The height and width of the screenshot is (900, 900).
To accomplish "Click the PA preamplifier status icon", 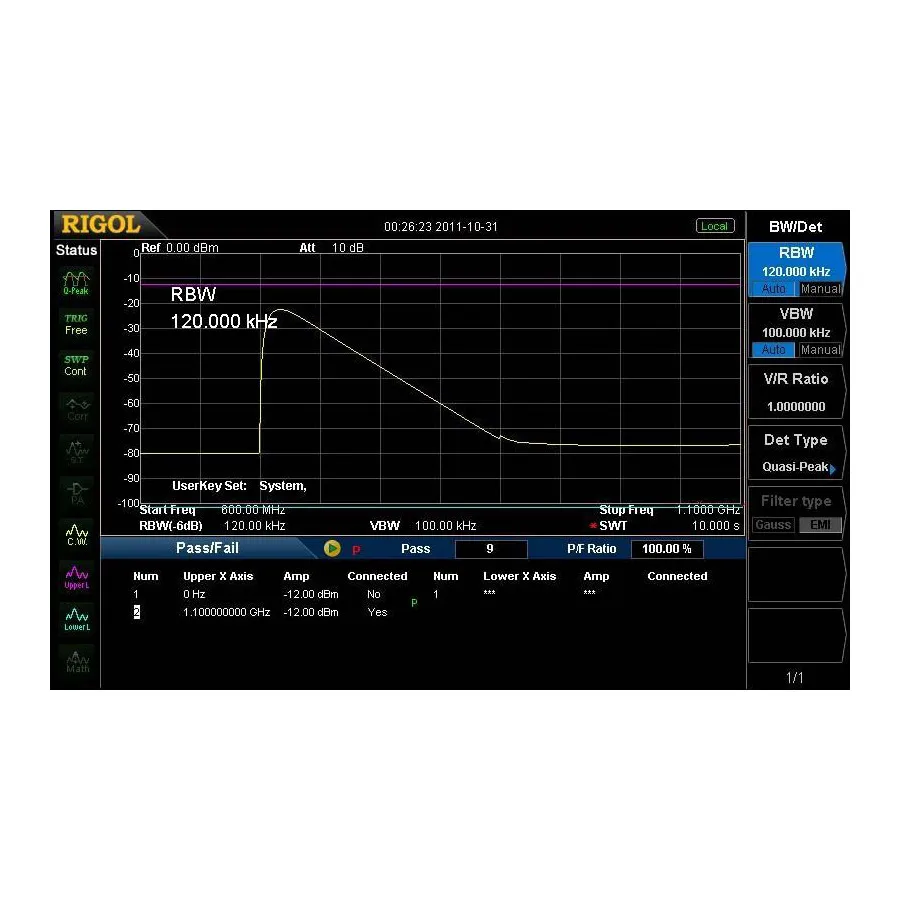I will click(75, 492).
